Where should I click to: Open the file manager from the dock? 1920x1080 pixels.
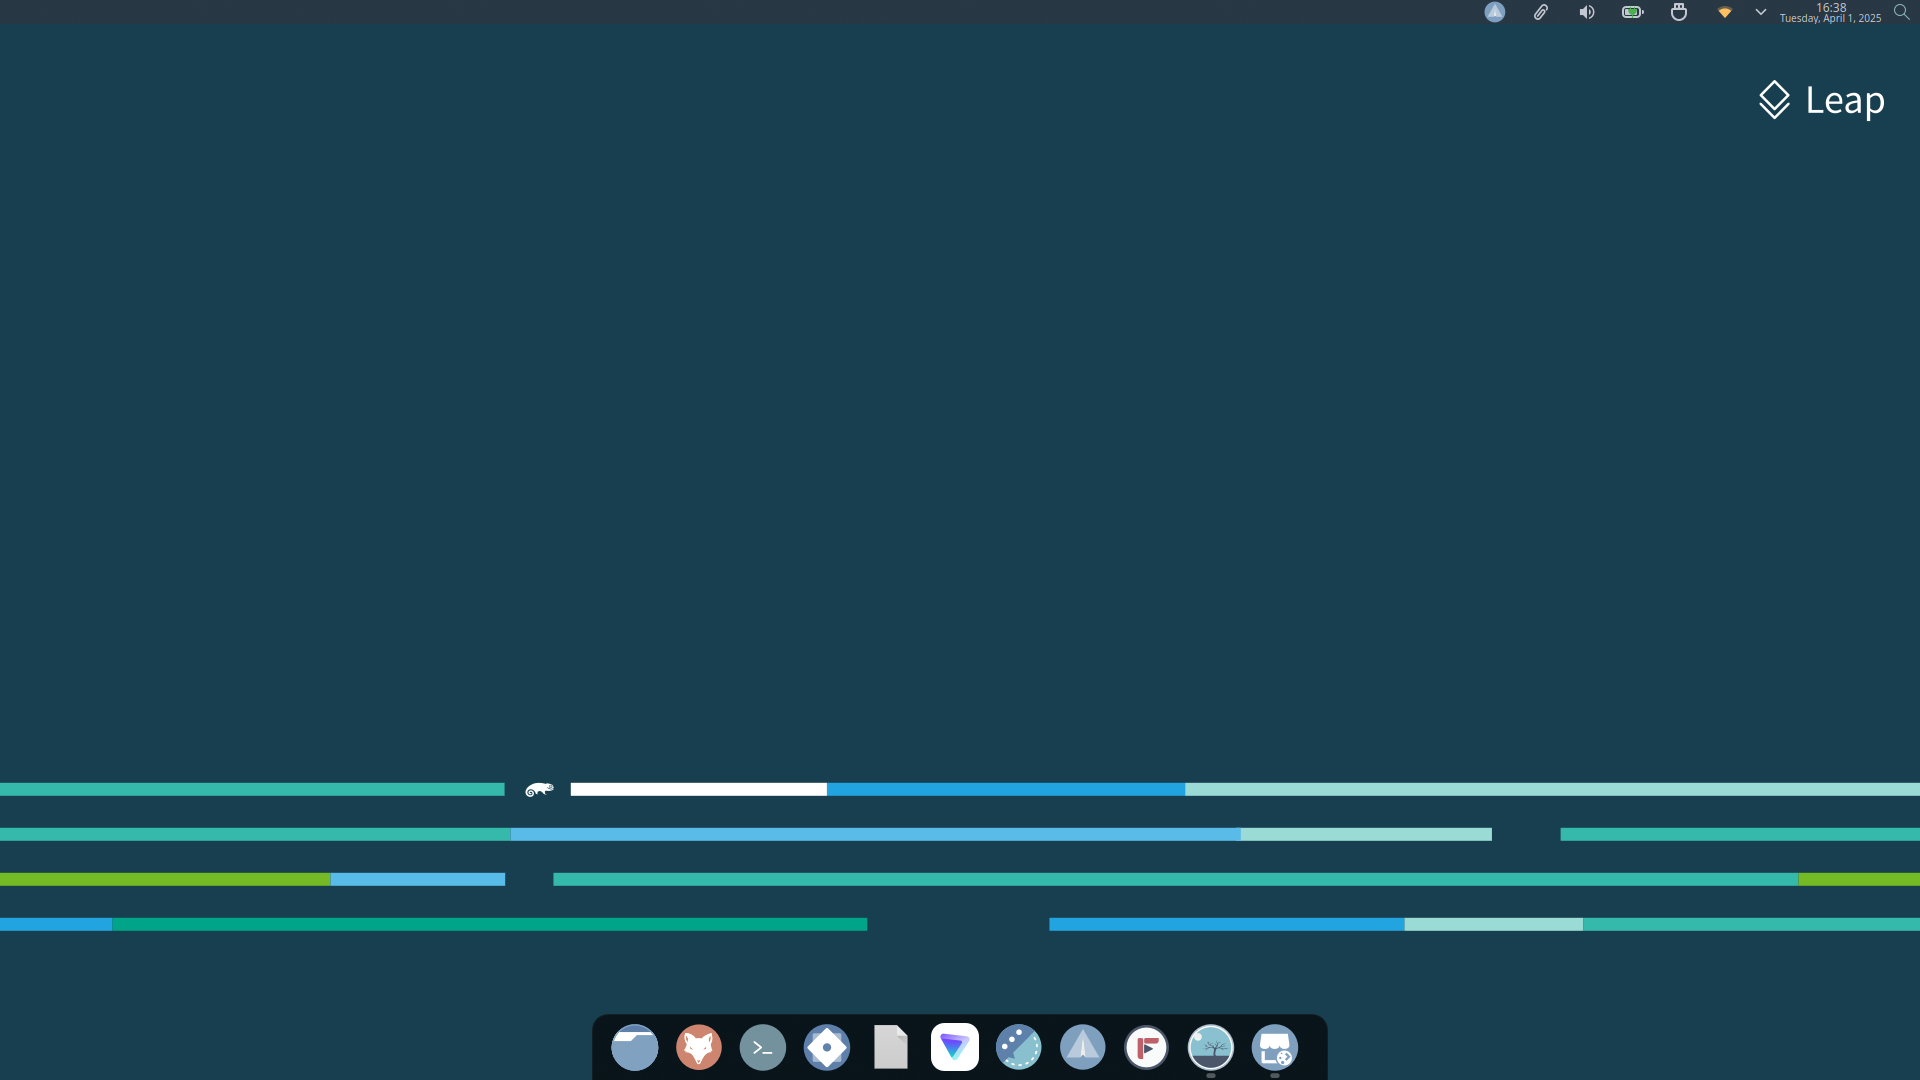(635, 1047)
